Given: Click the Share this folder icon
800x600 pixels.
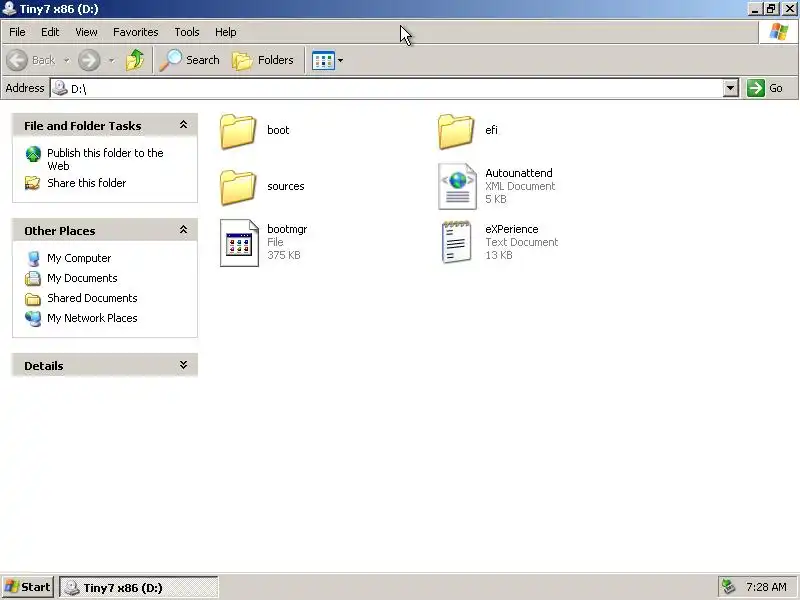Looking at the screenshot, I should click(33, 183).
